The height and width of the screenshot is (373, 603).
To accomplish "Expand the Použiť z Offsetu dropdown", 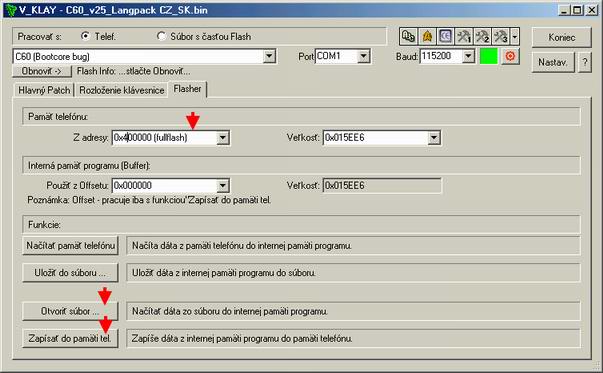I will coord(223,186).
